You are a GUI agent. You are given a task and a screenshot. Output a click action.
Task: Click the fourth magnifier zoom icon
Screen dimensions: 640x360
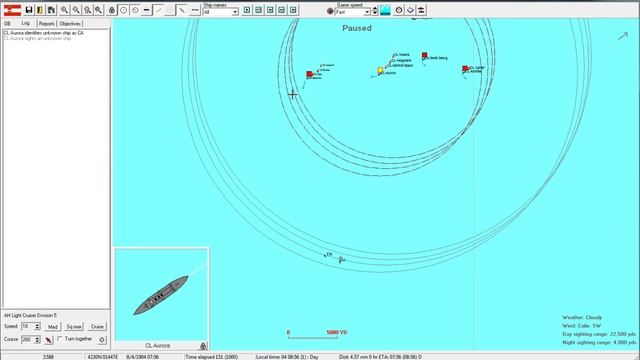(99, 10)
